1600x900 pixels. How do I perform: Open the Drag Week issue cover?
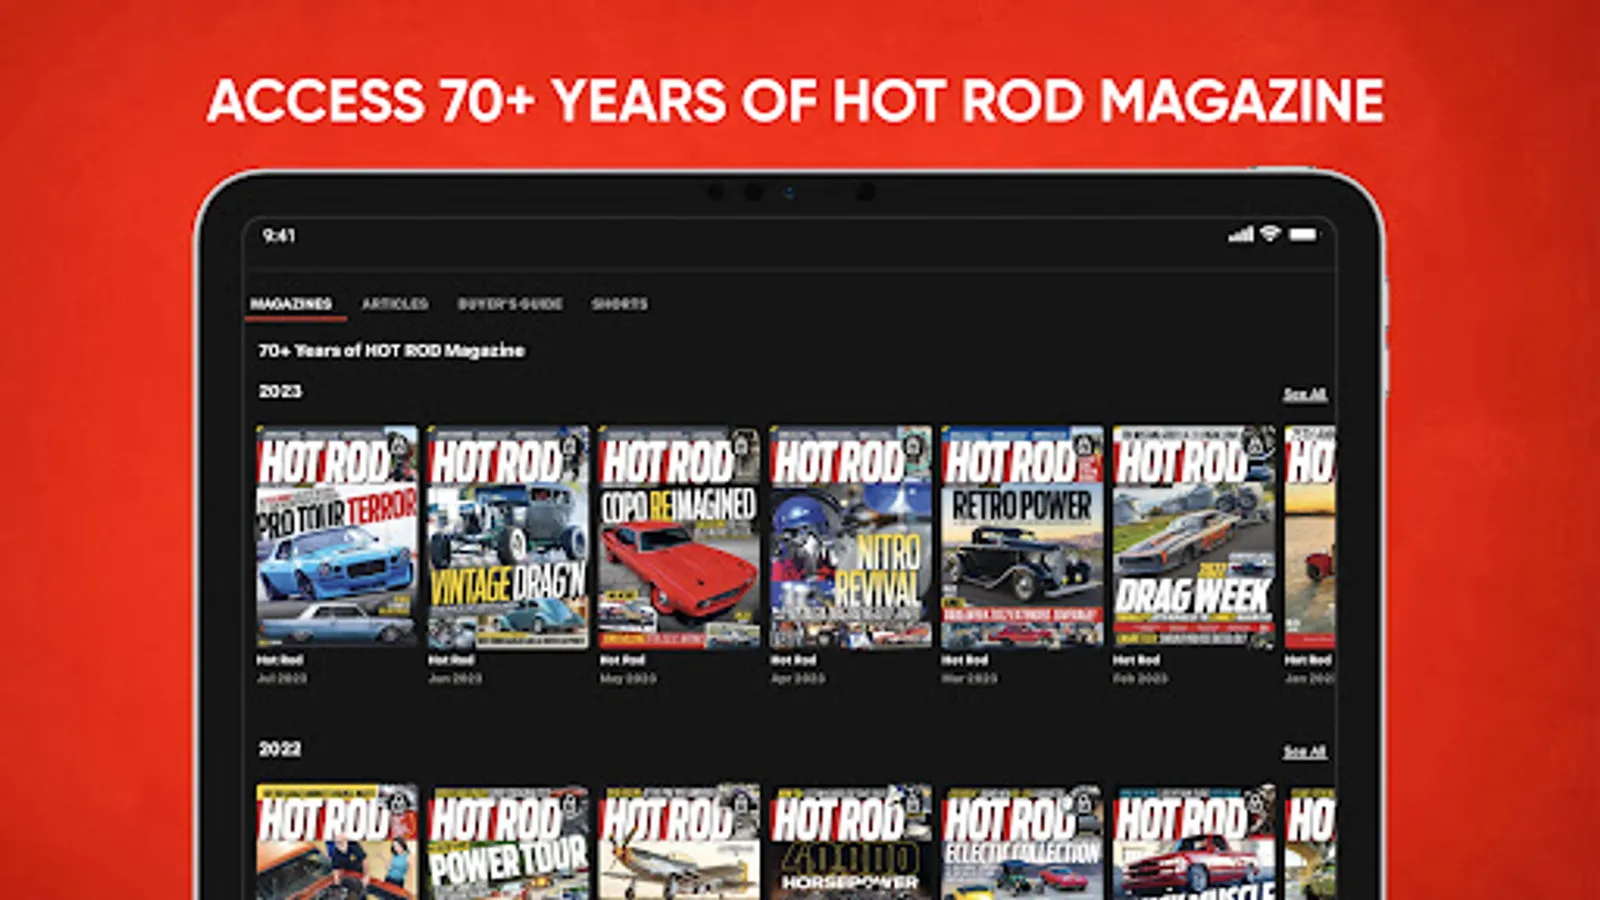coord(1194,537)
